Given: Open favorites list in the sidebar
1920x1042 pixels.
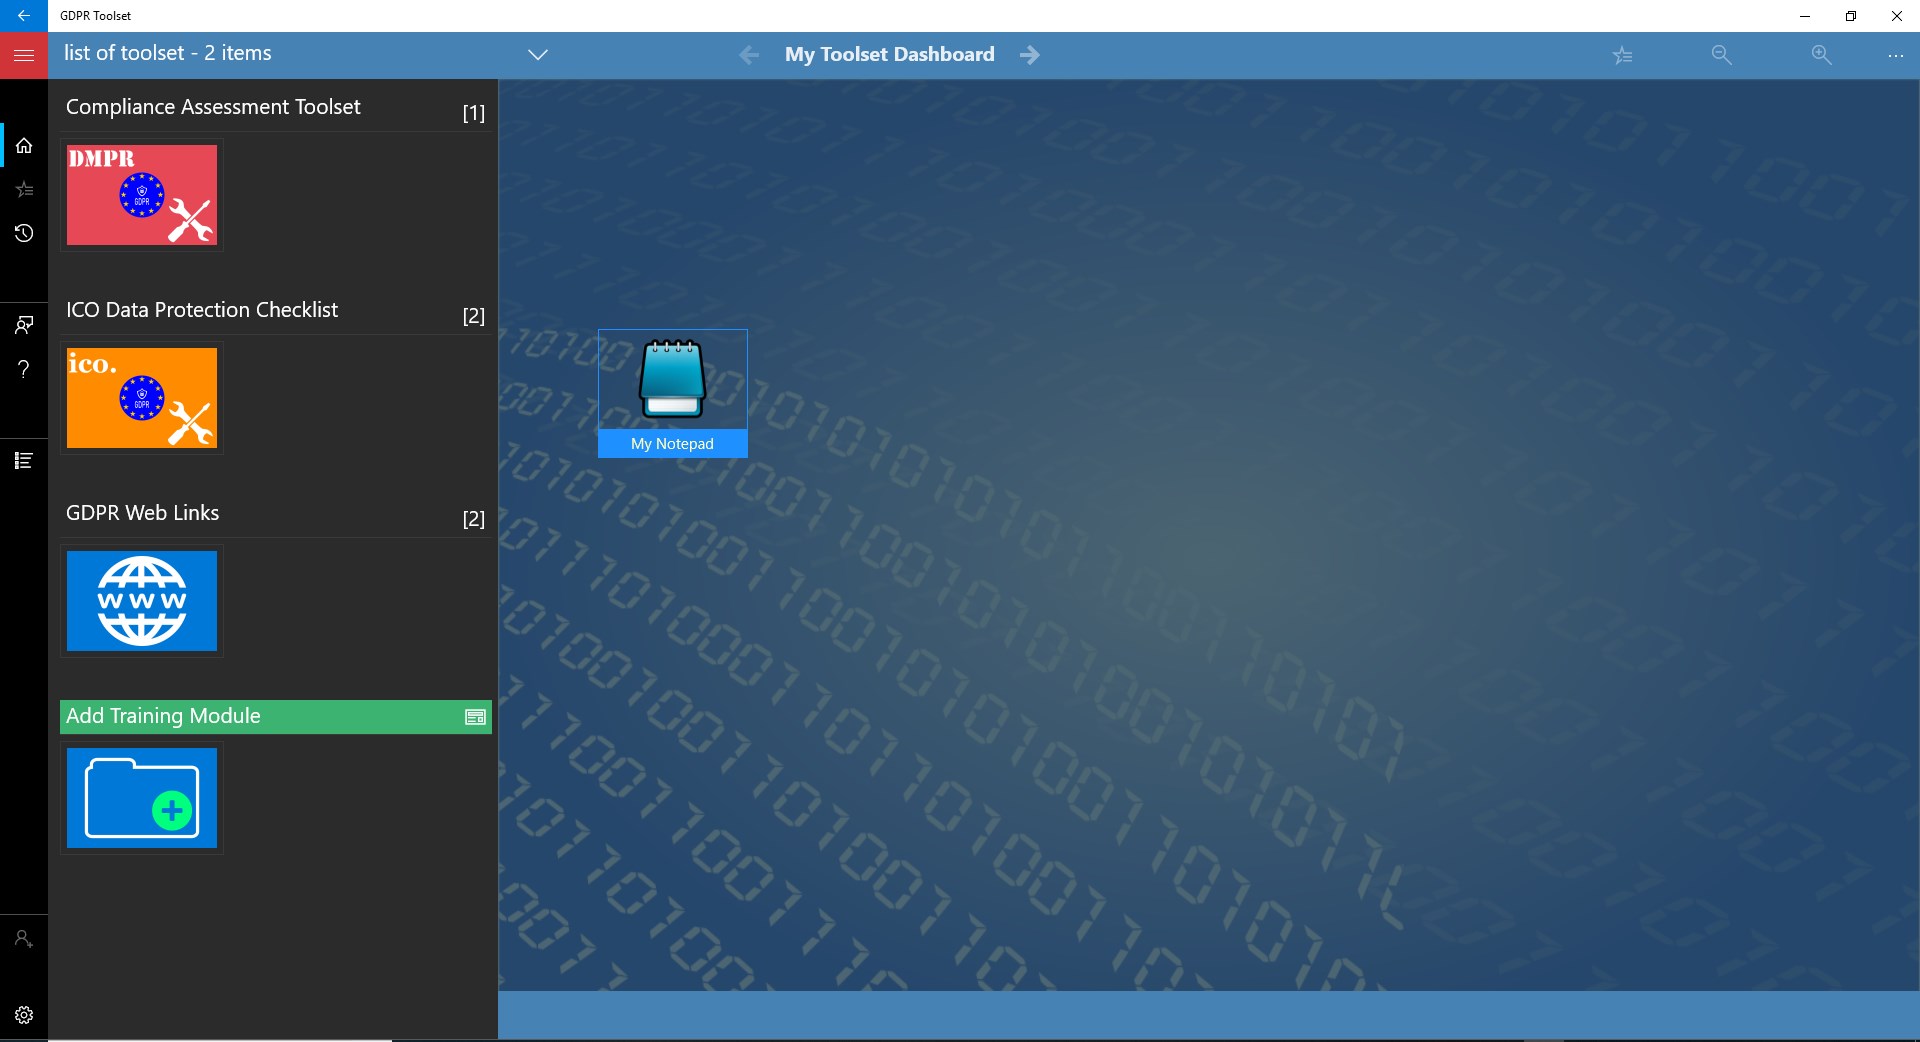Looking at the screenshot, I should point(24,190).
